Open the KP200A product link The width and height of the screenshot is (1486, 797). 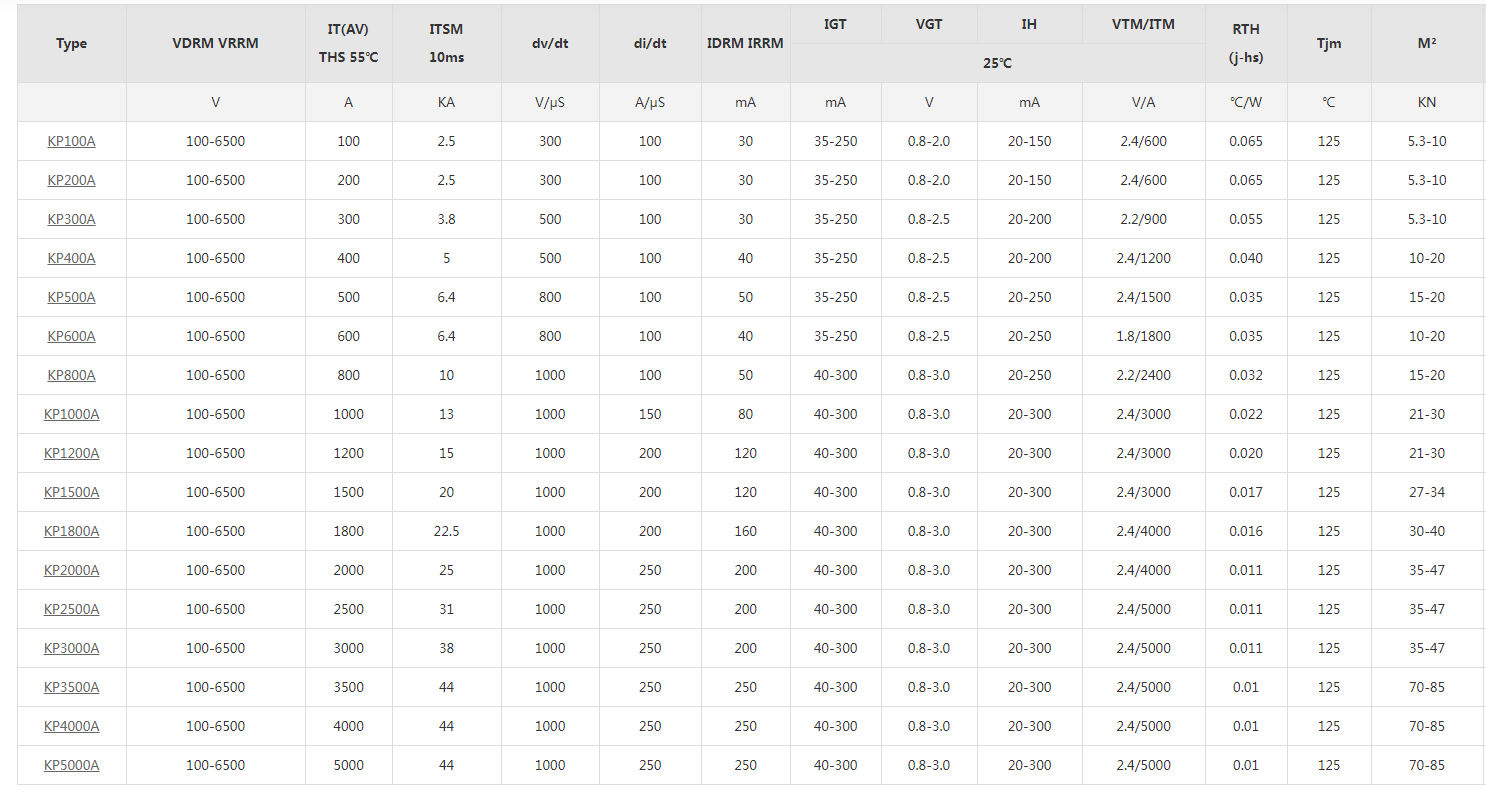coord(71,180)
